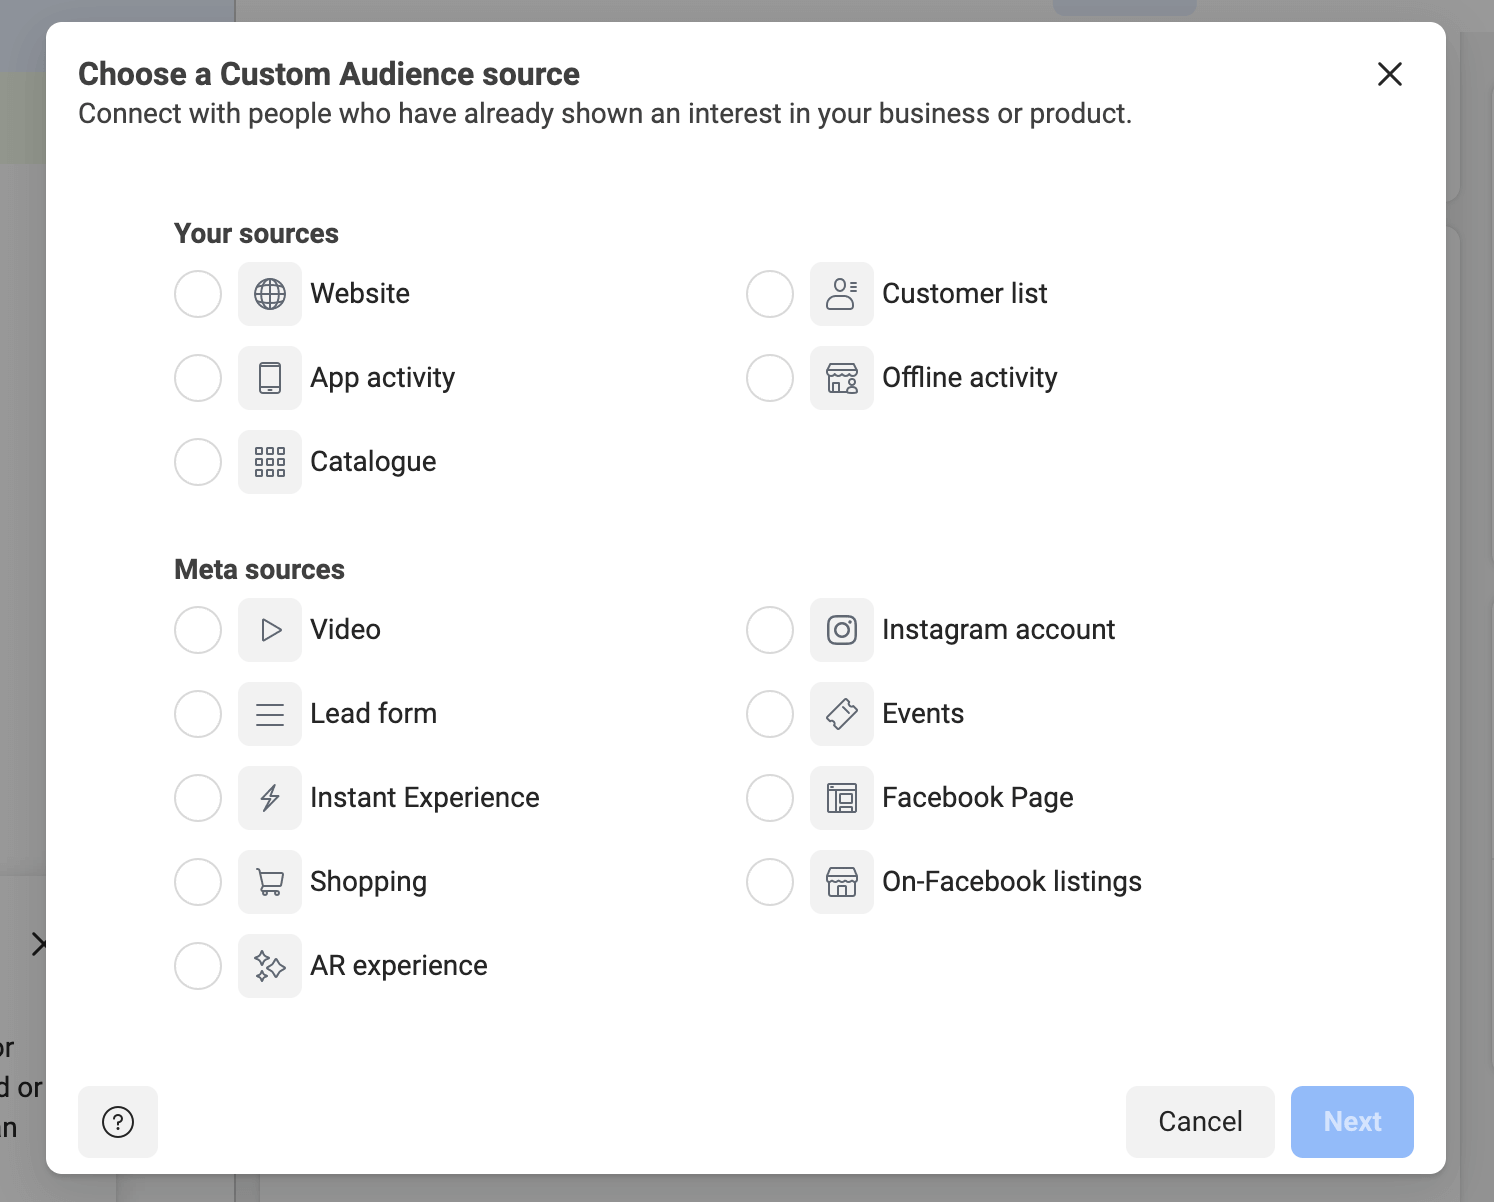
Task: Click the App activity phone icon
Action: (x=269, y=377)
